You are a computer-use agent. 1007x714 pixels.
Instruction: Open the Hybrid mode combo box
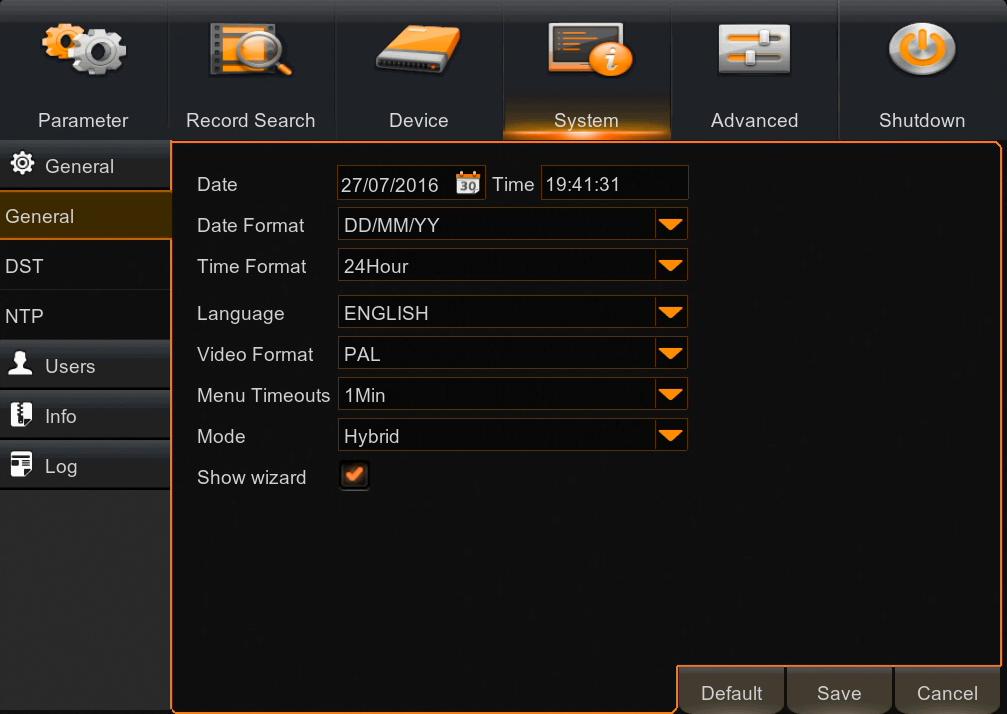(x=512, y=435)
